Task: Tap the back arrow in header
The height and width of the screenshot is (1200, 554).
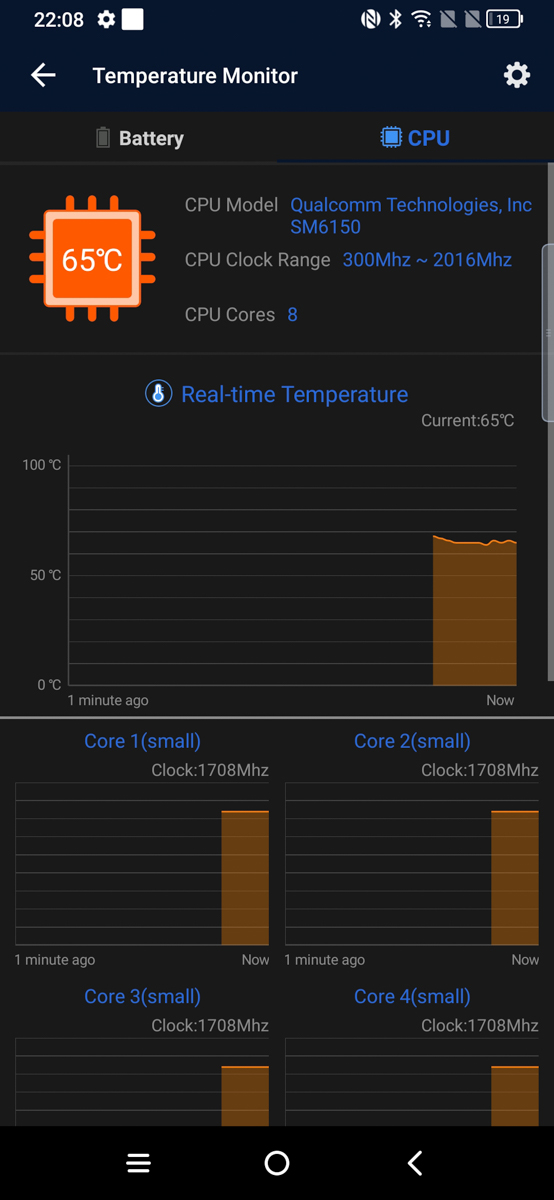Action: (43, 76)
